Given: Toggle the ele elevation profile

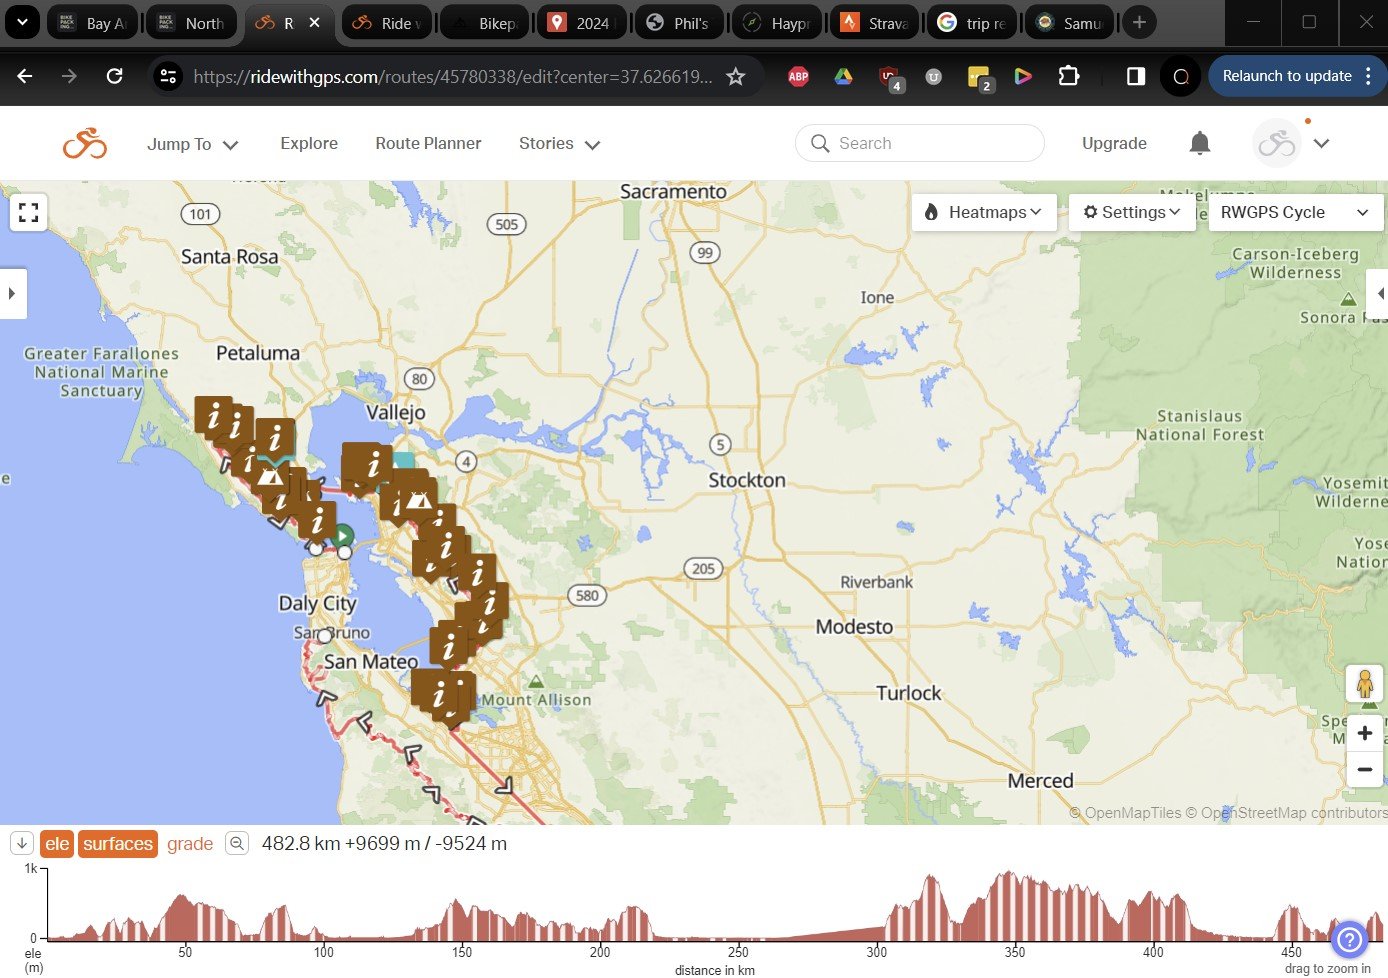Looking at the screenshot, I should click(x=57, y=844).
